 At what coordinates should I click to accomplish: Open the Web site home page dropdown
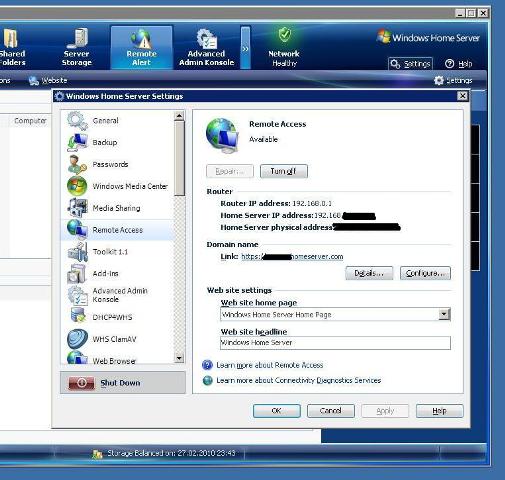[444, 314]
